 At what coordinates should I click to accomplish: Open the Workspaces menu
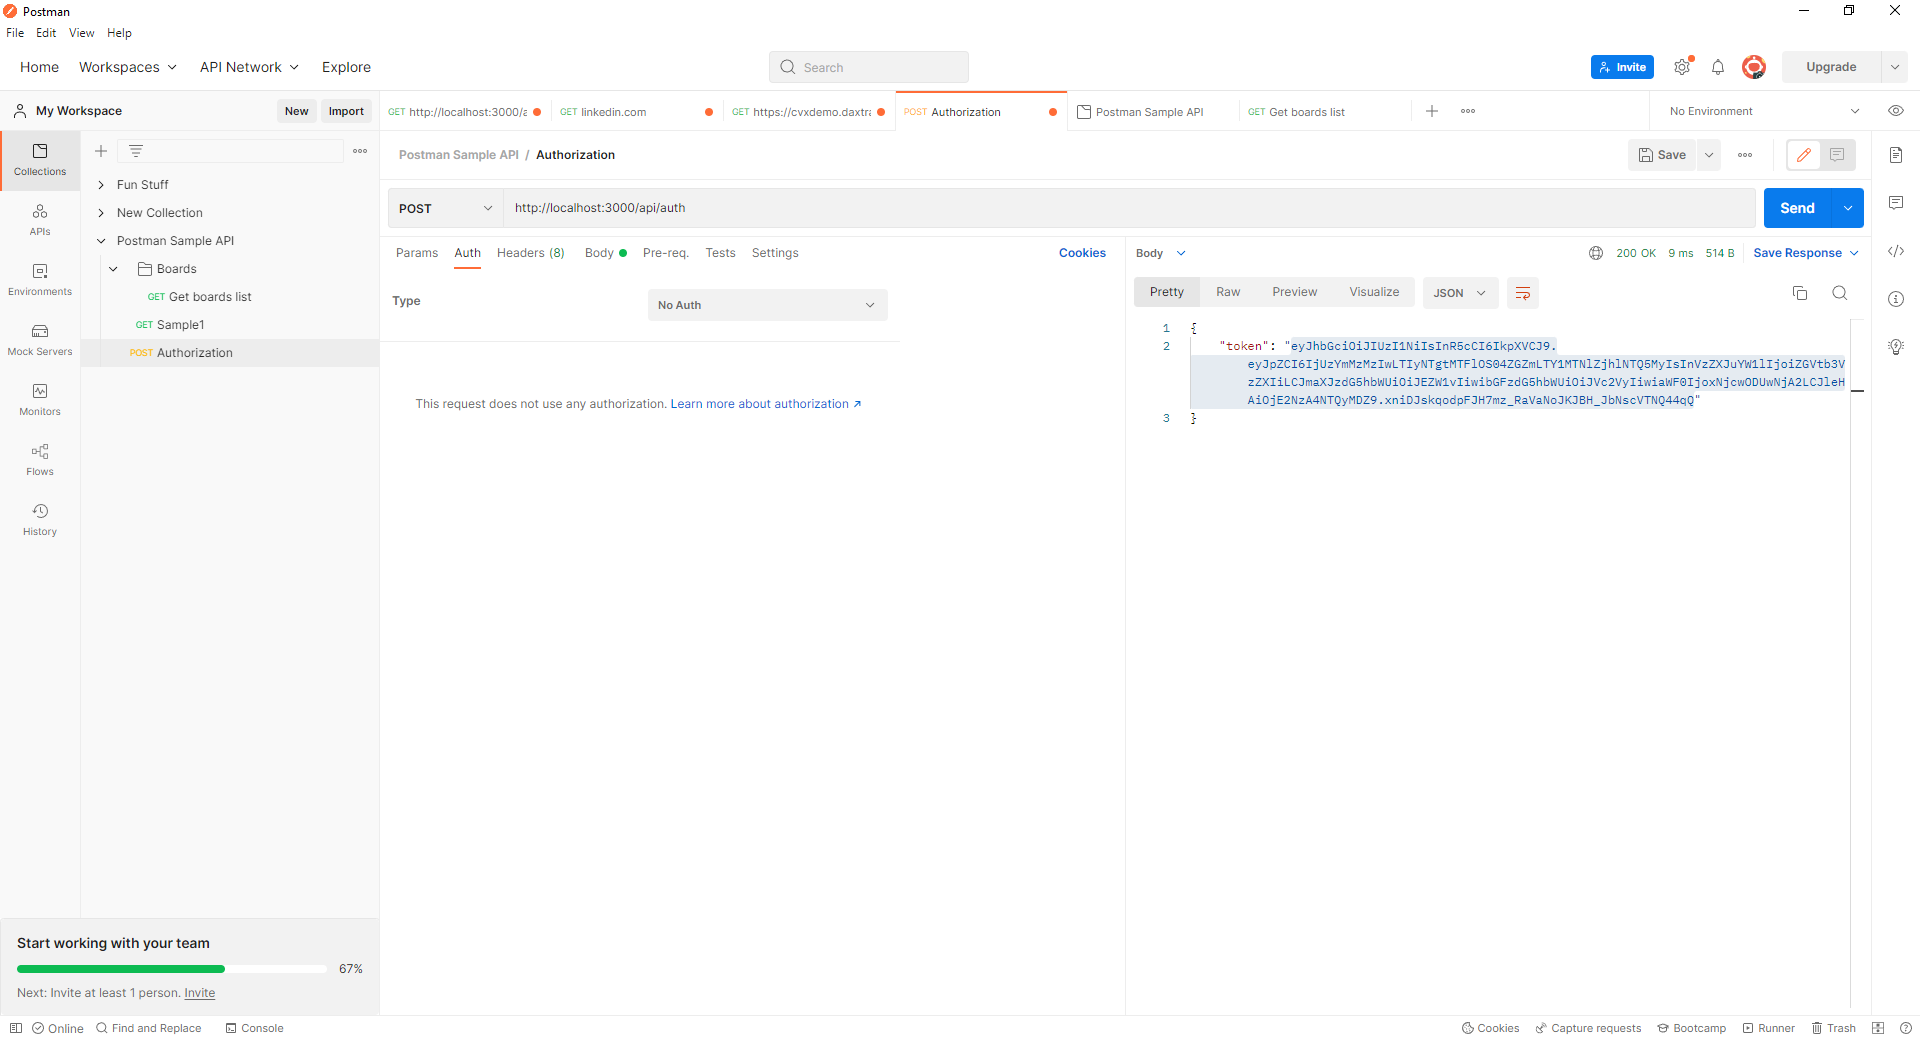point(128,67)
